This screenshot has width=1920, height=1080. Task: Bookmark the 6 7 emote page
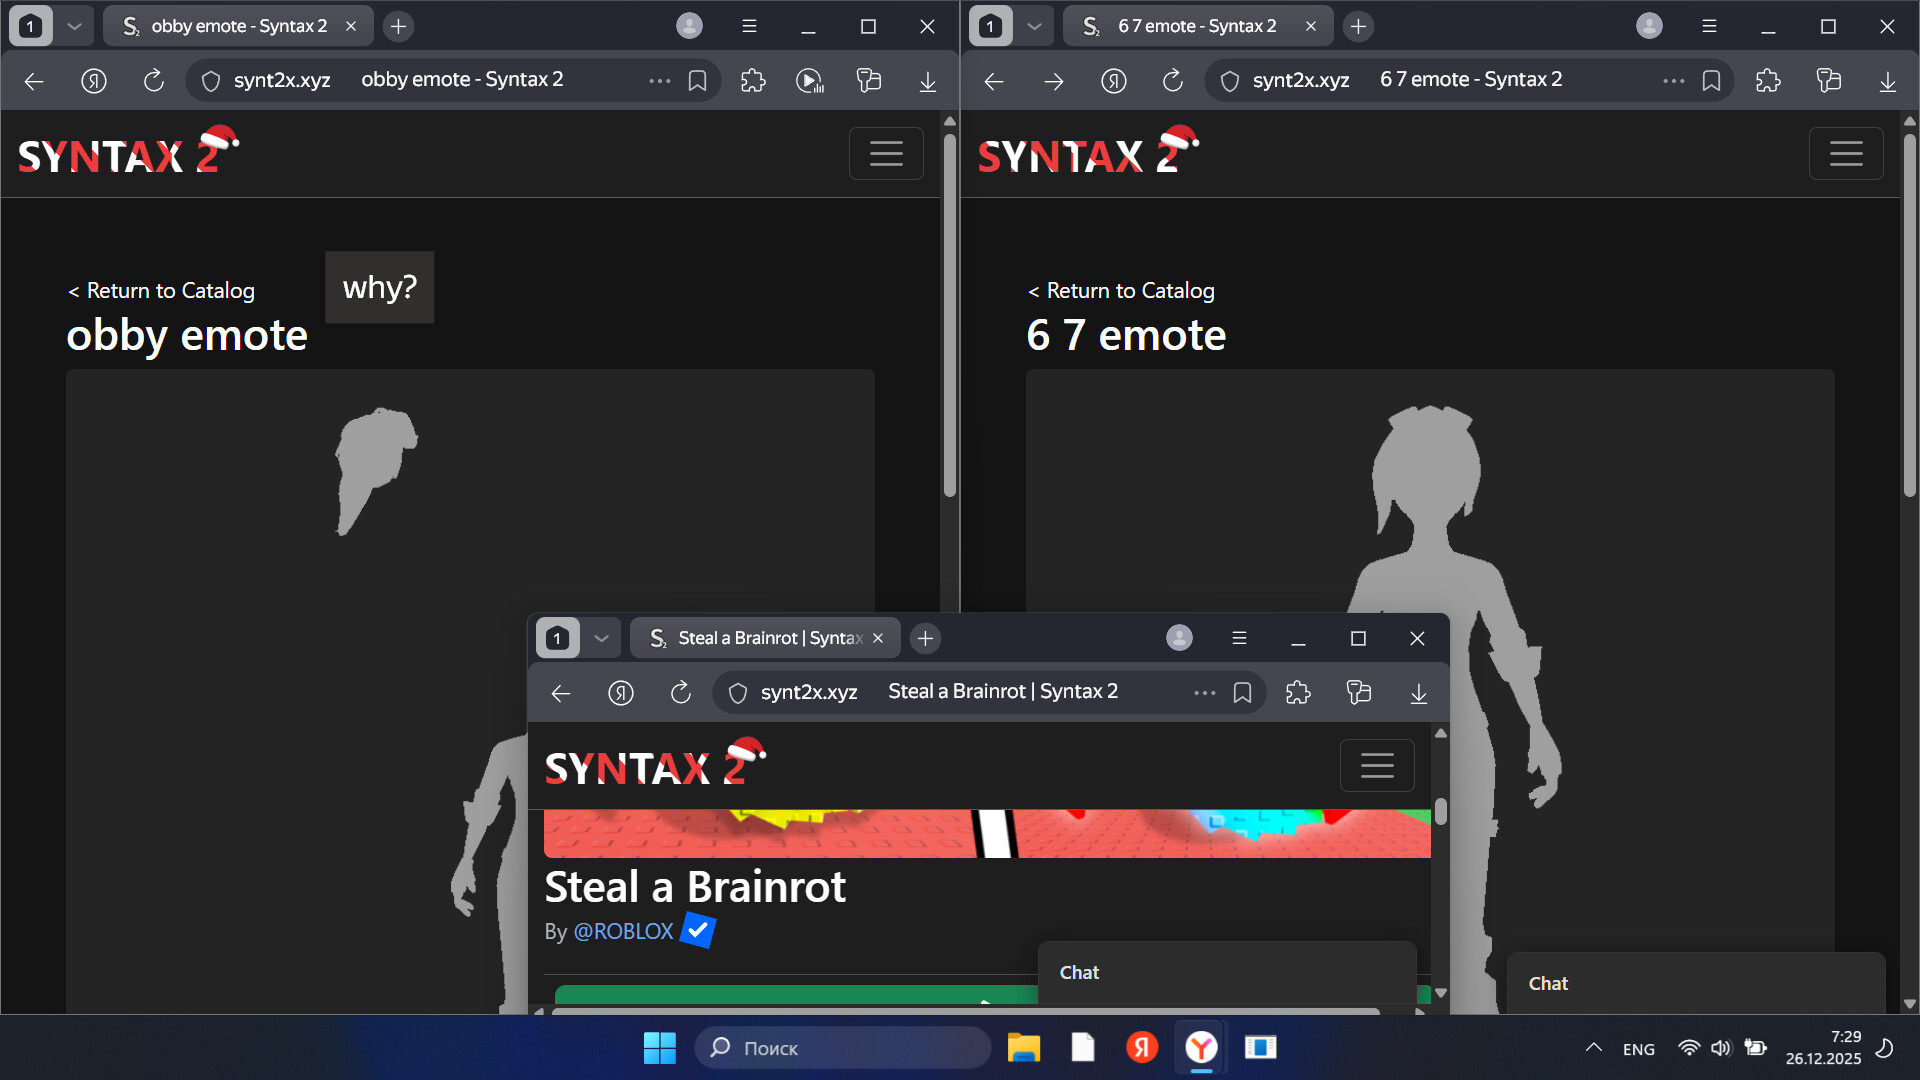coord(1711,80)
